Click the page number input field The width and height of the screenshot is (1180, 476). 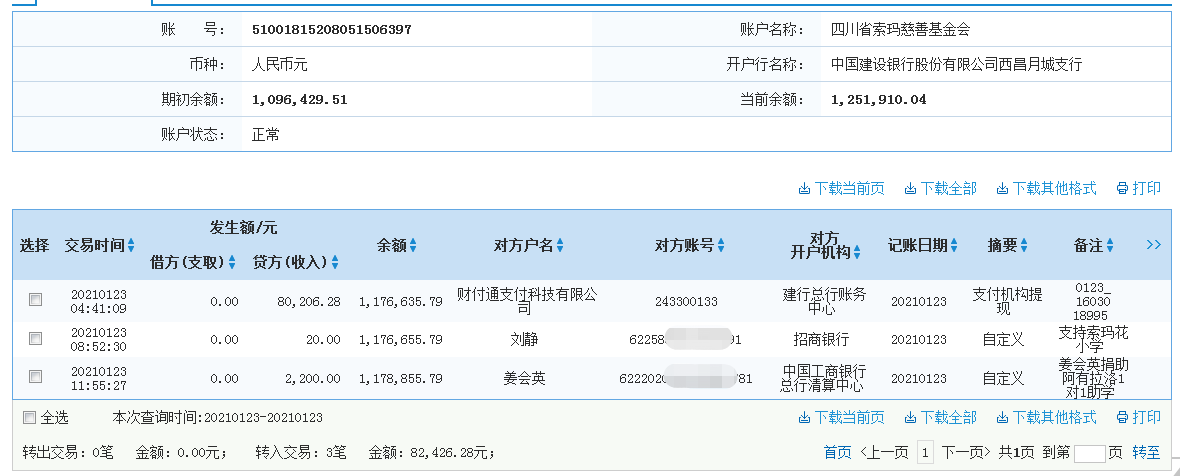[x=1088, y=454]
